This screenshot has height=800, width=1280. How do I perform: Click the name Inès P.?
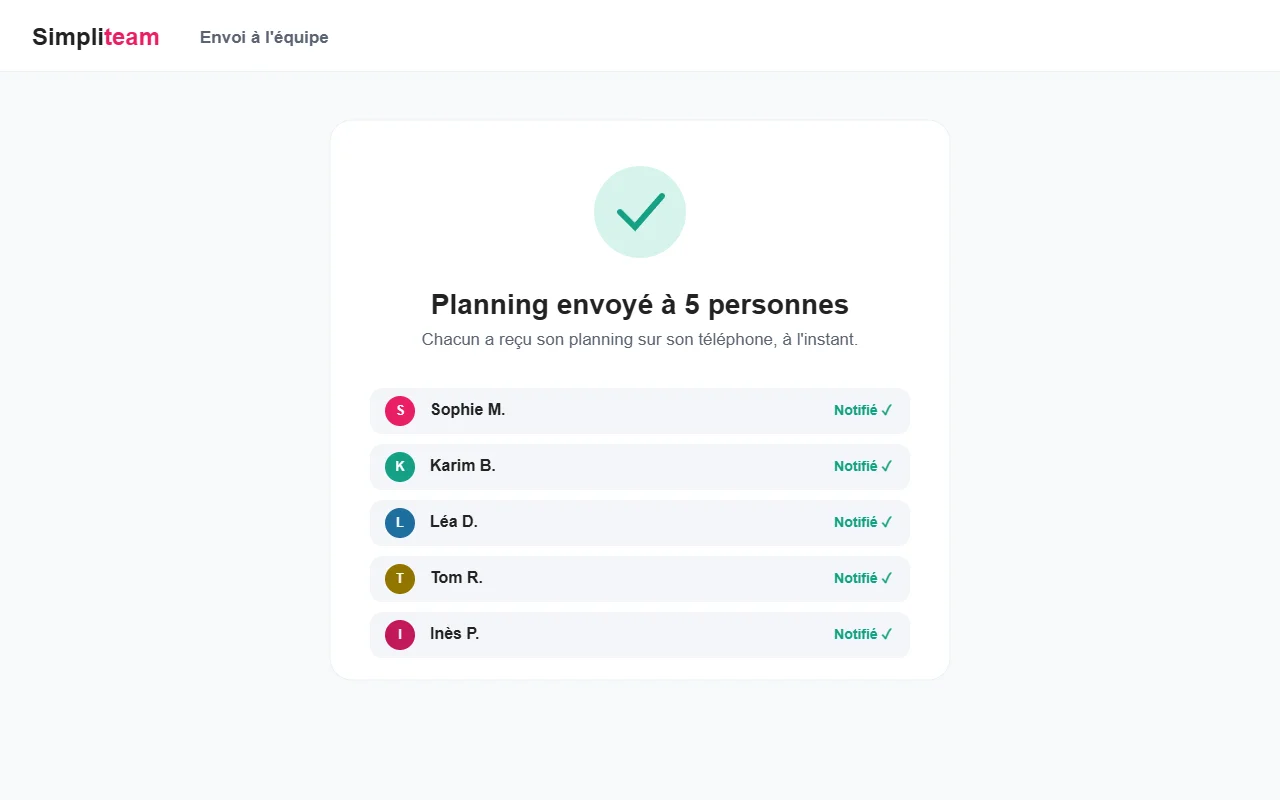(455, 634)
